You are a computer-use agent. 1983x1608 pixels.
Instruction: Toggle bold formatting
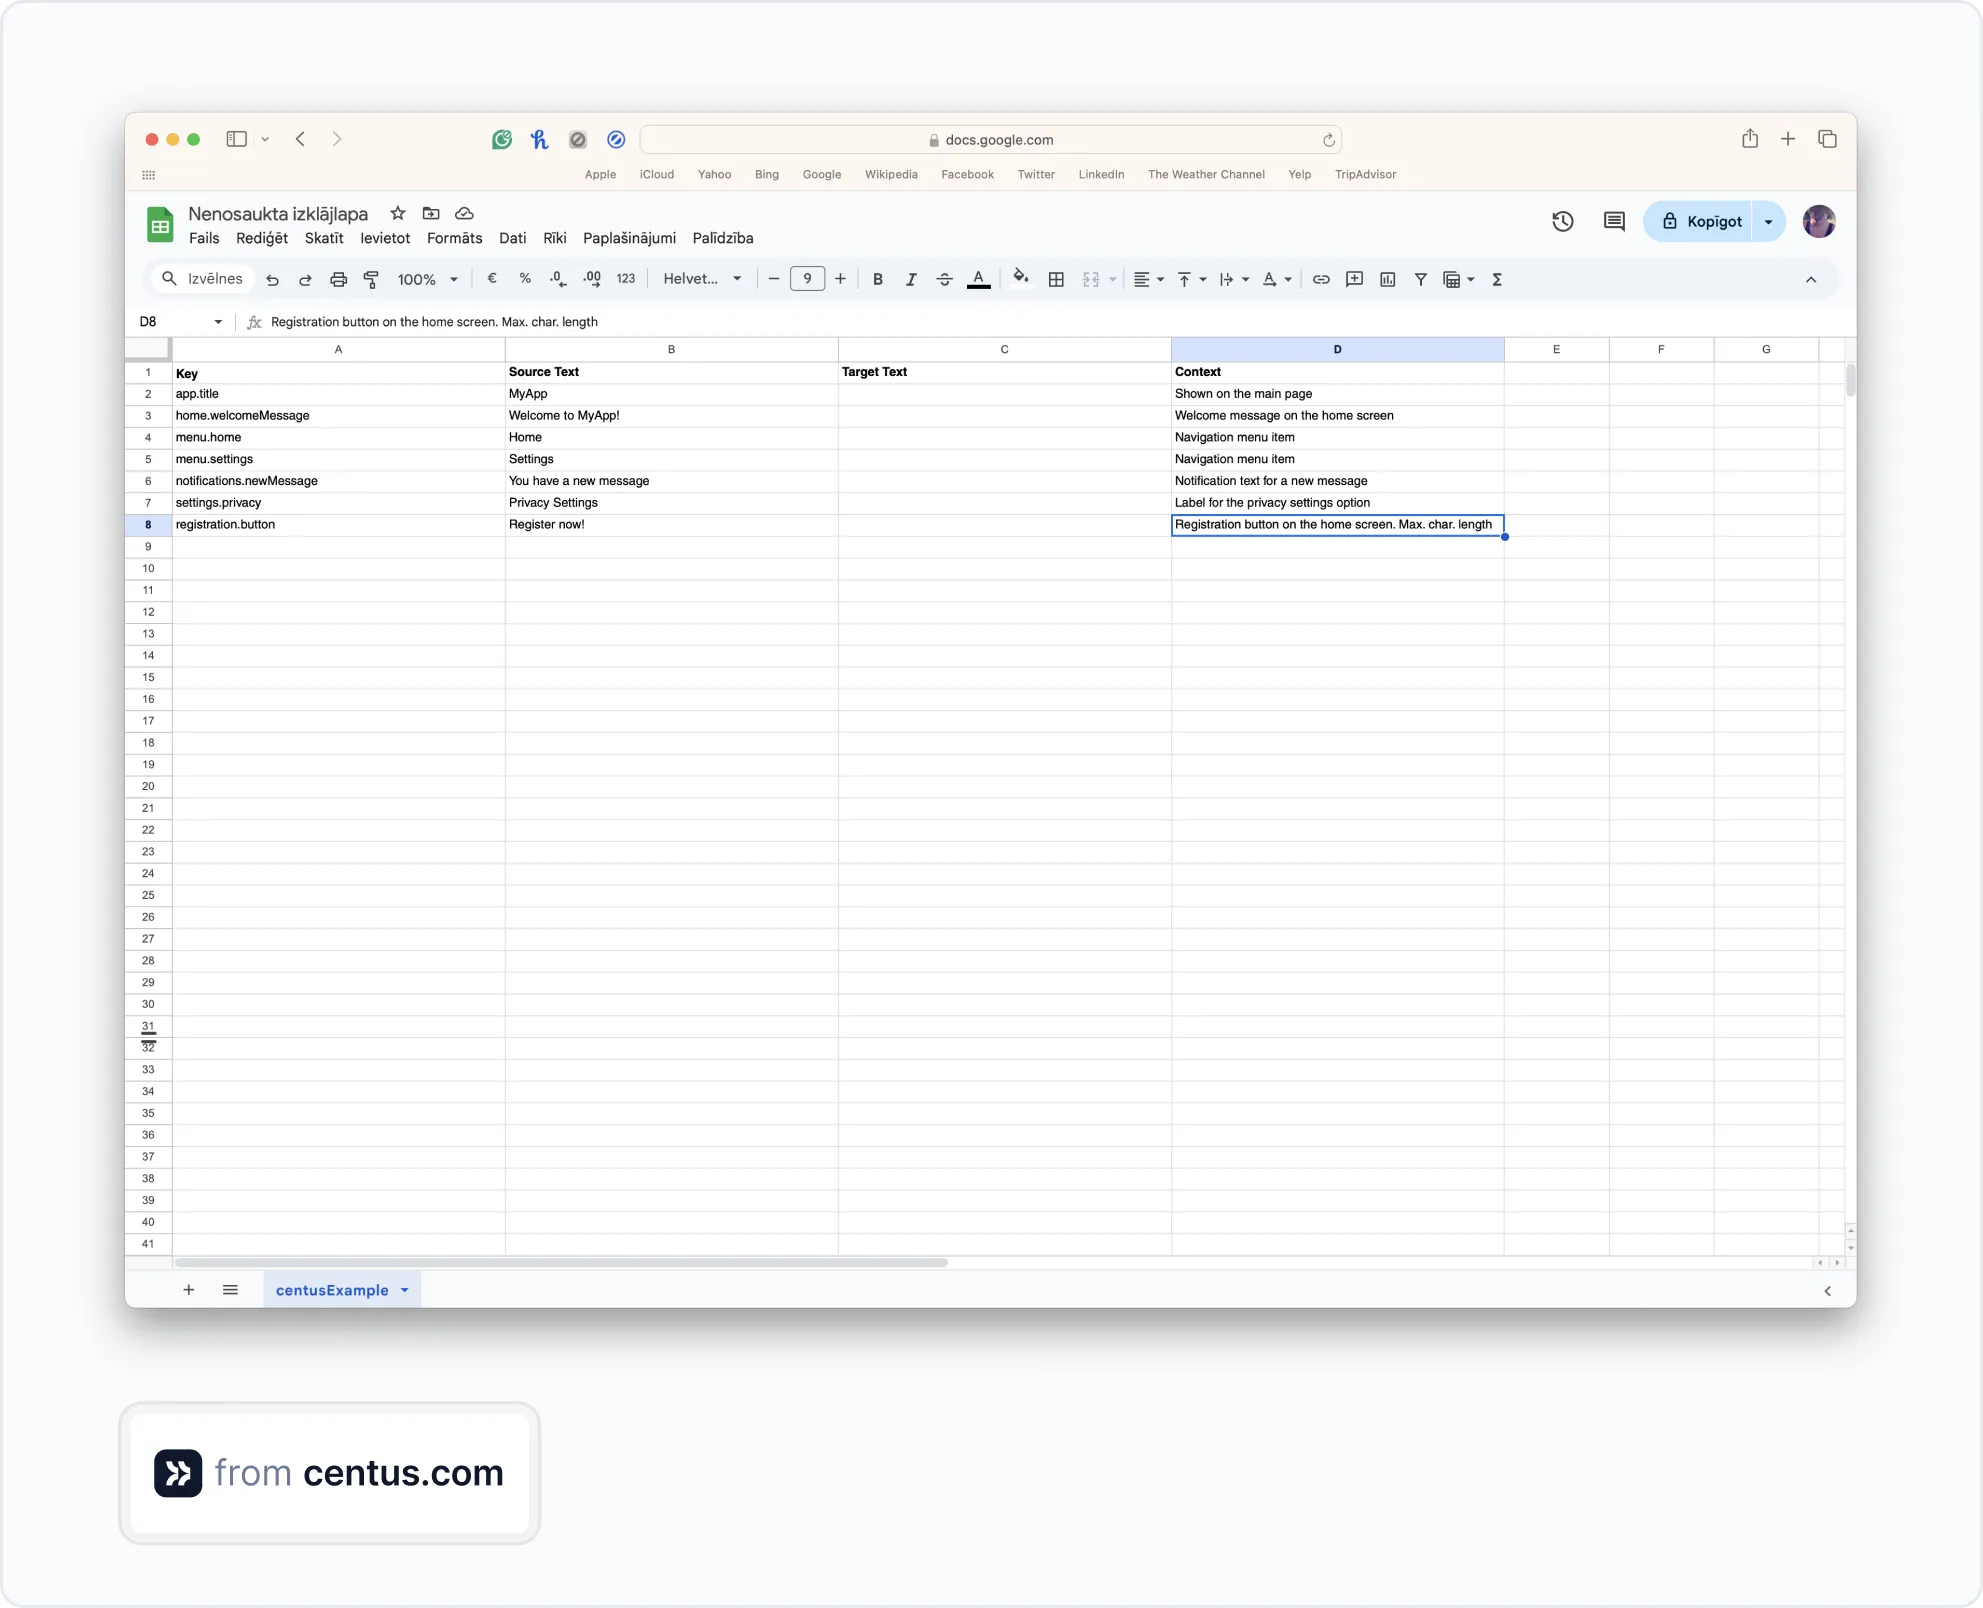click(877, 280)
